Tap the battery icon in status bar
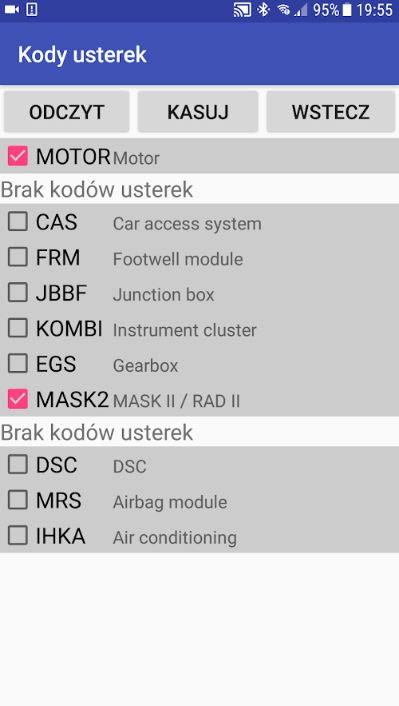Viewport: 399px width, 706px height. pyautogui.click(x=347, y=9)
